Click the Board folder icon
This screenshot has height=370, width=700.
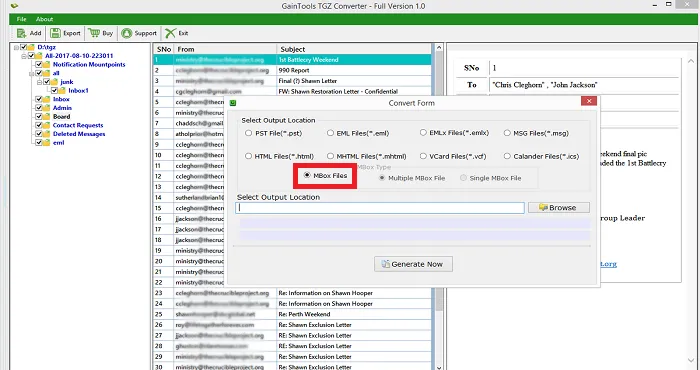tap(47, 116)
